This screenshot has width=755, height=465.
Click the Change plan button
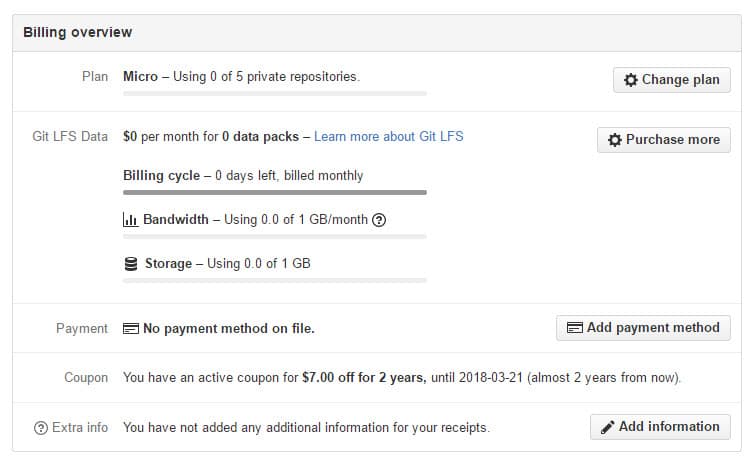(x=671, y=80)
